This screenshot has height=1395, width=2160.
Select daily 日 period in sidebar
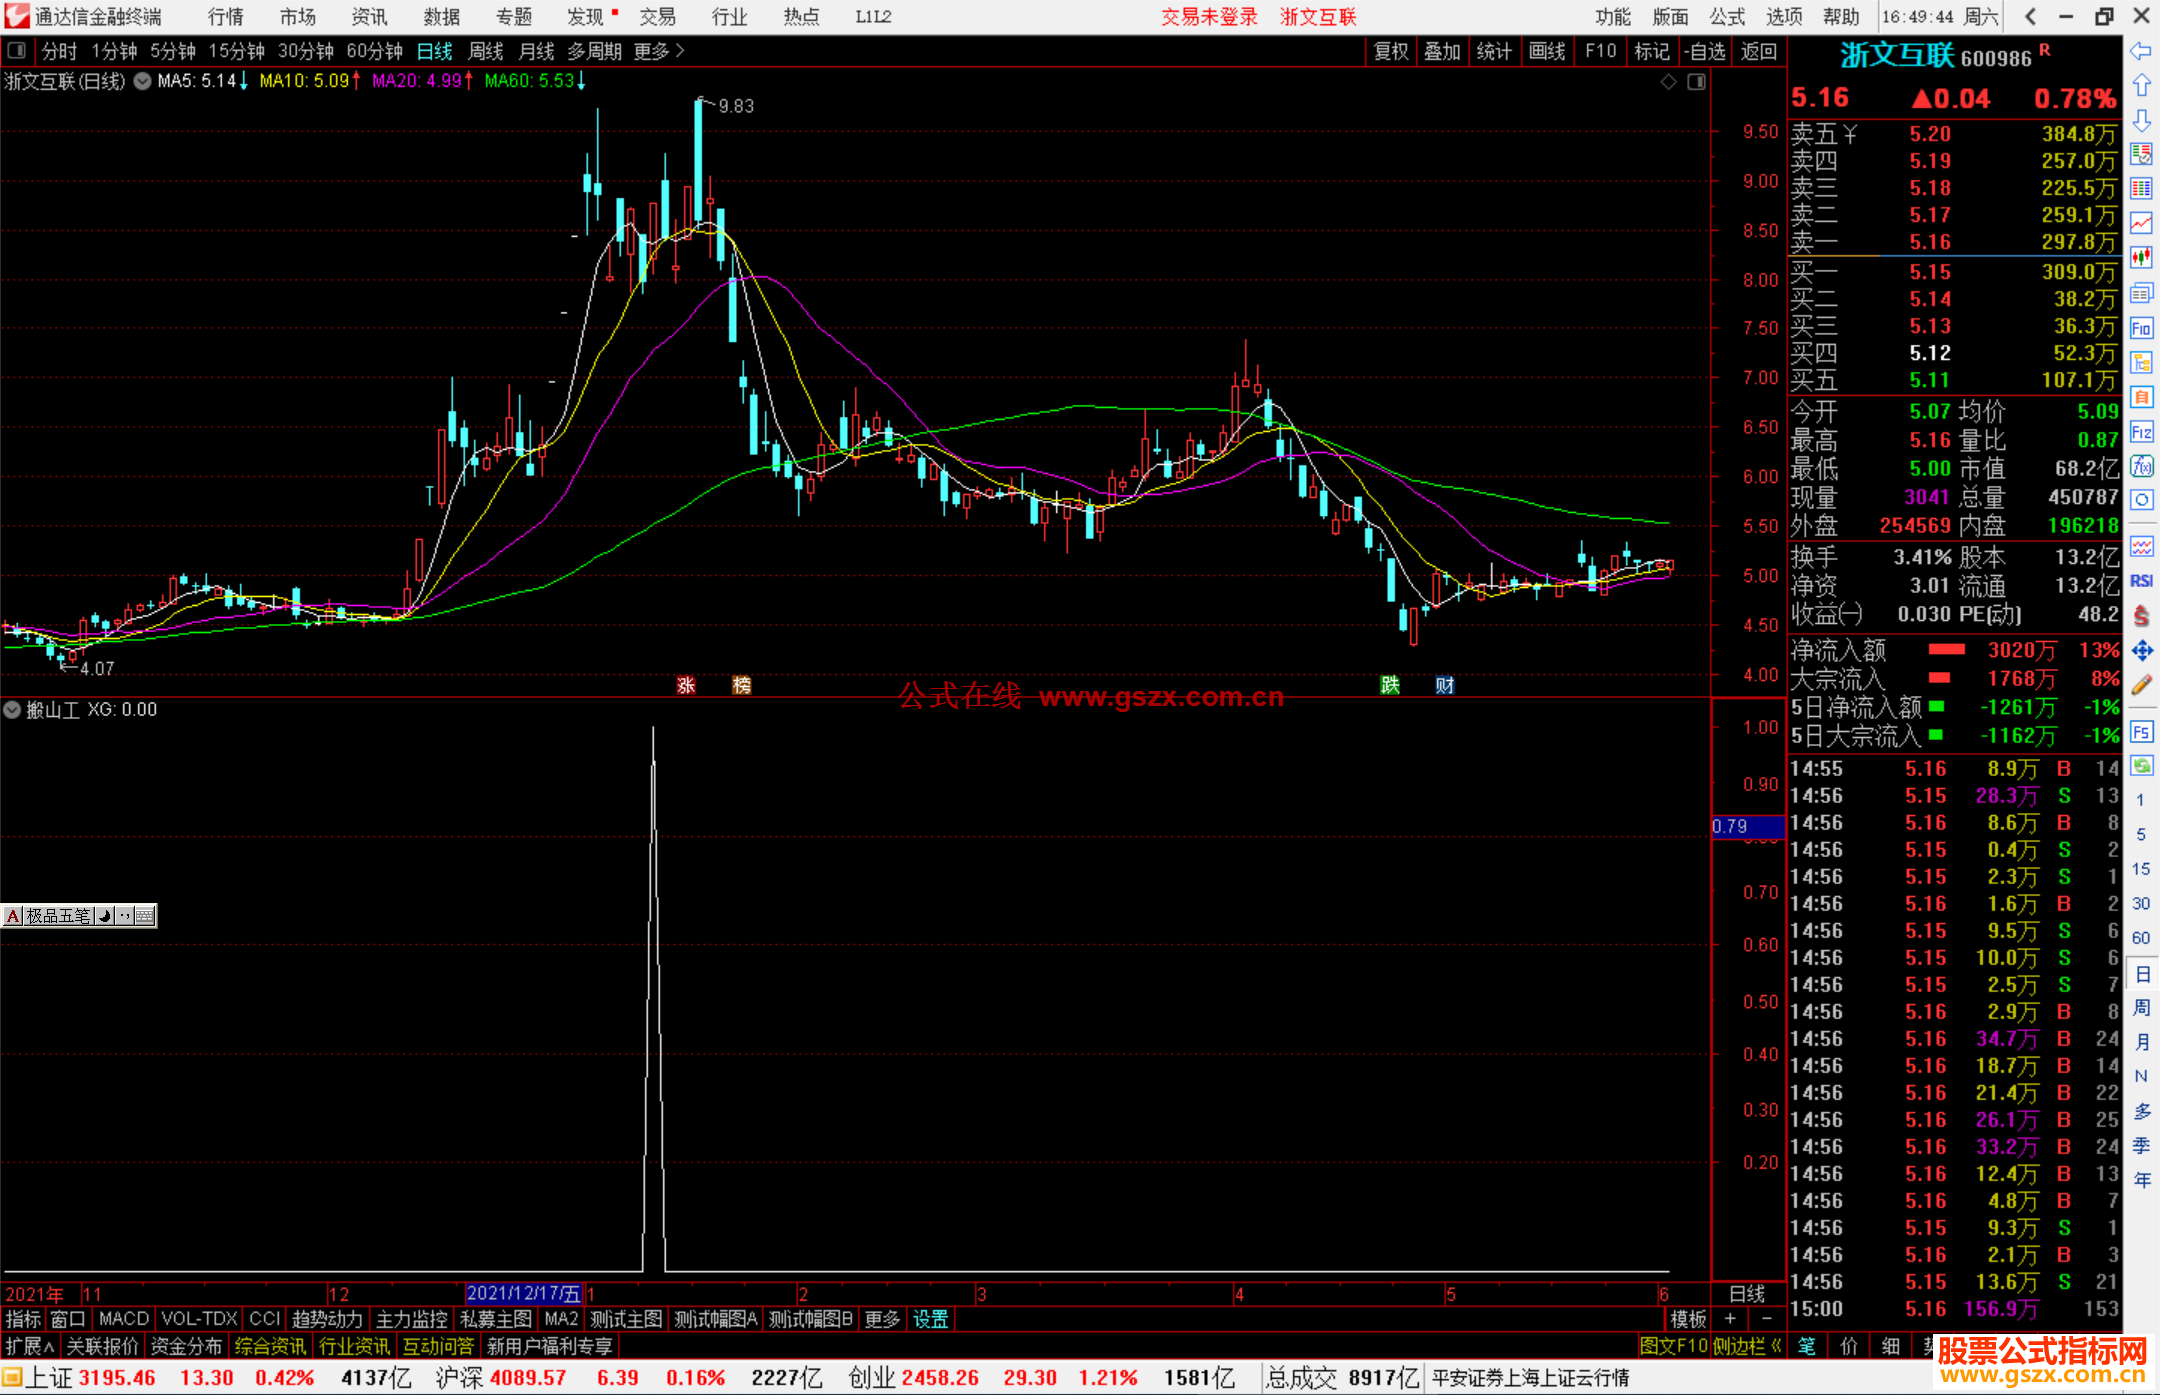click(2141, 973)
